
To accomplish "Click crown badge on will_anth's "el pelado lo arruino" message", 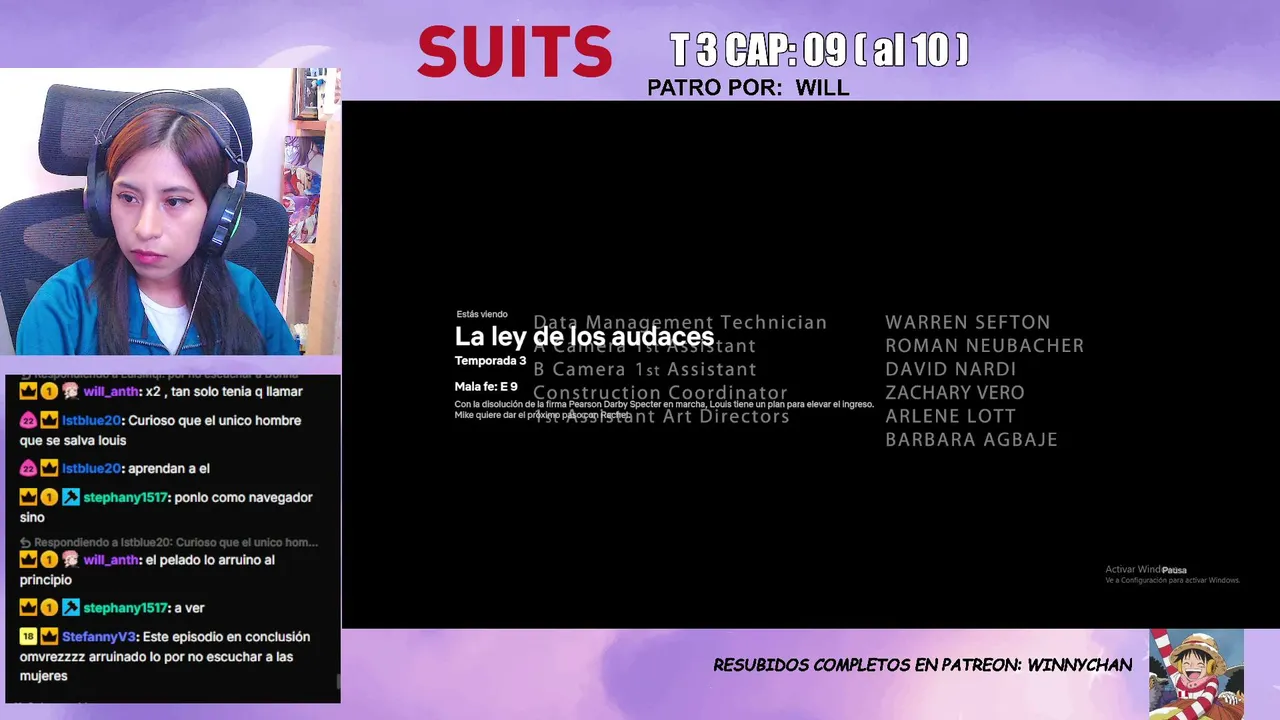I will pyautogui.click(x=28, y=560).
